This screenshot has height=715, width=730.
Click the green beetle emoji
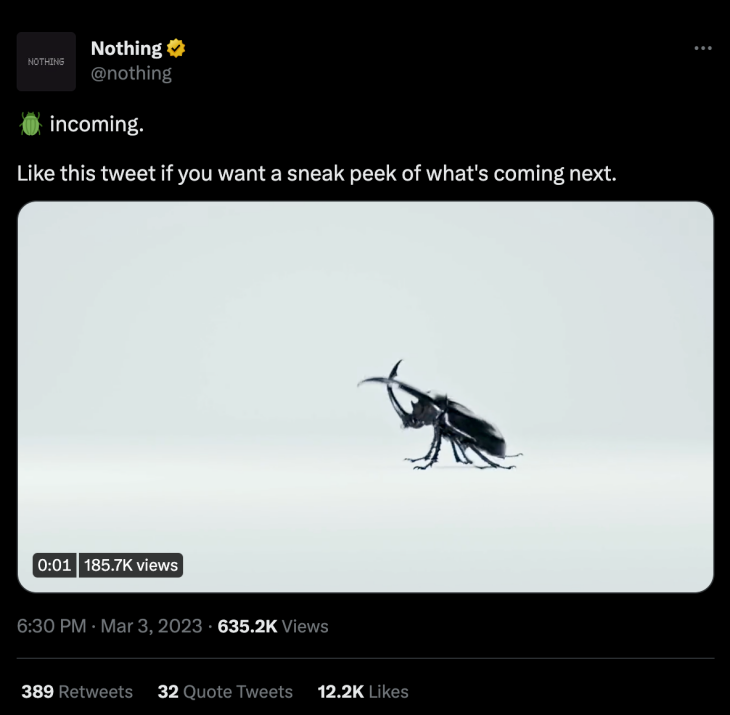pyautogui.click(x=31, y=124)
